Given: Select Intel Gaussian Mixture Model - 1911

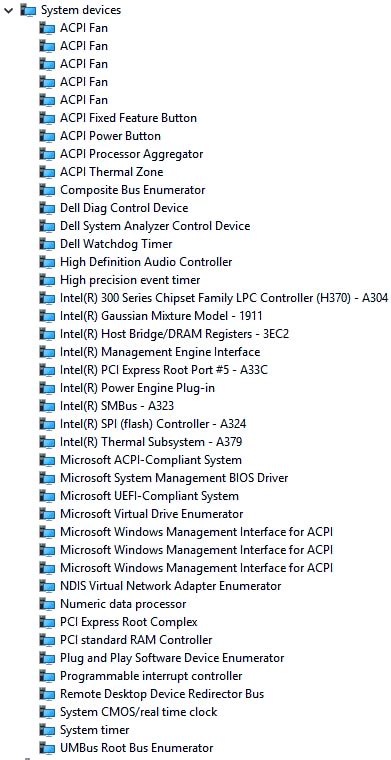Looking at the screenshot, I should pyautogui.click(x=161, y=316).
